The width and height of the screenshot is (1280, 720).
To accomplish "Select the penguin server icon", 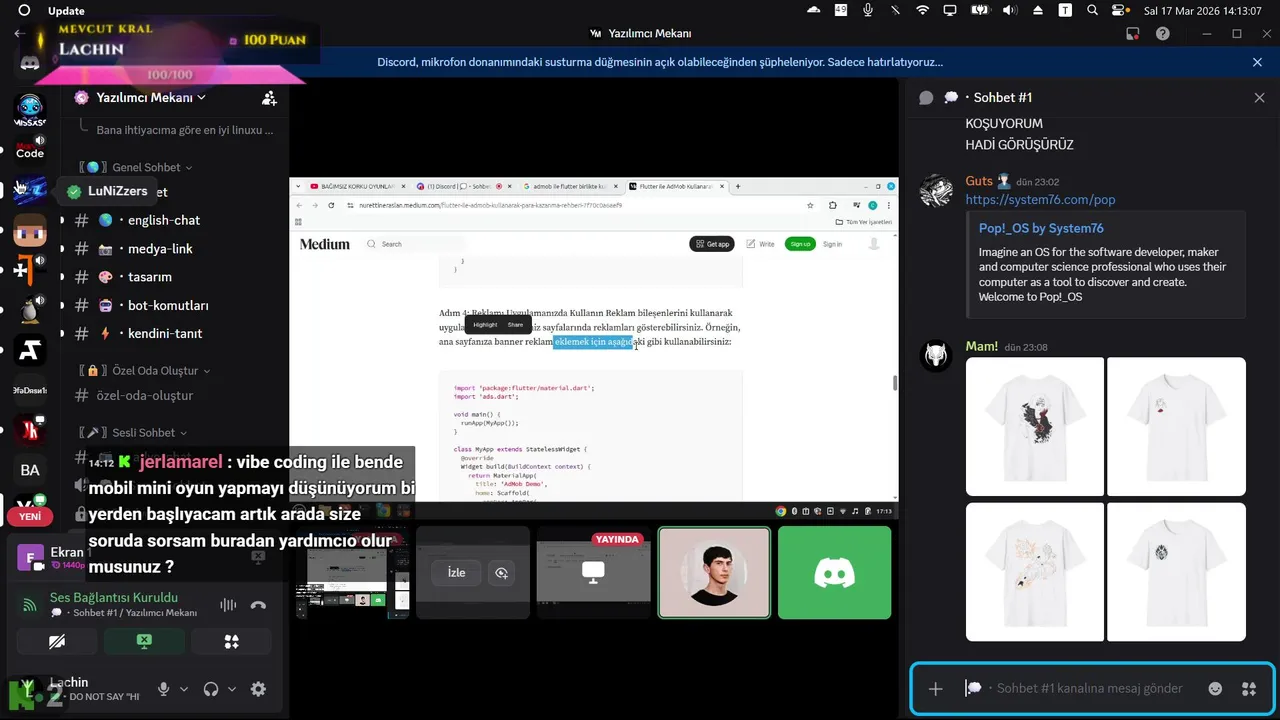I will [30, 310].
